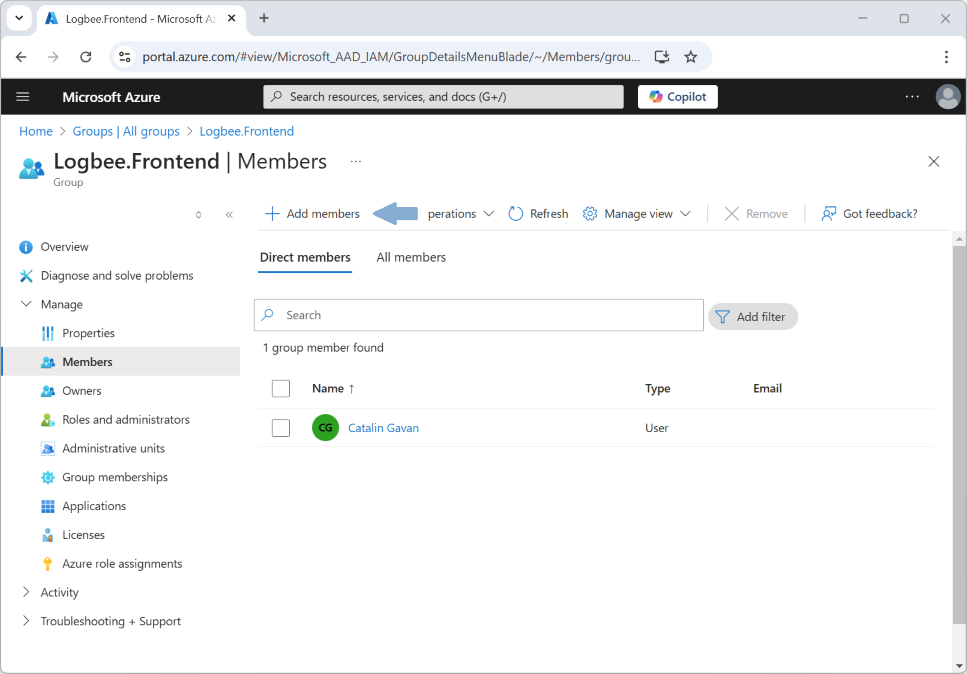Click the Got feedback? icon
Screen dimensions: 967x674
[x=828, y=214]
